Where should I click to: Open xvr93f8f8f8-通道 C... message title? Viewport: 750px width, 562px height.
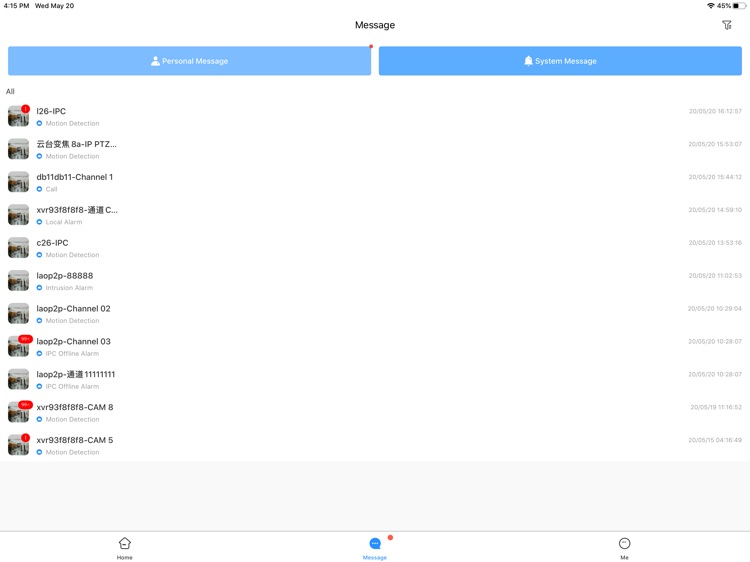[x=77, y=209]
